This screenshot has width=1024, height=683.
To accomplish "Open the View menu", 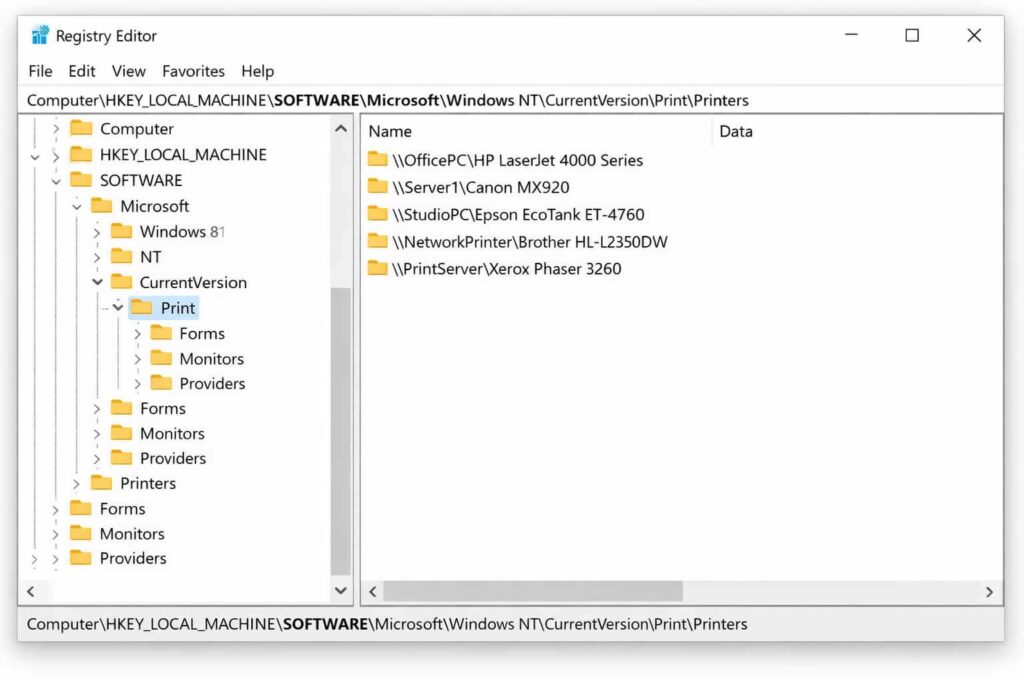I will click(x=128, y=71).
